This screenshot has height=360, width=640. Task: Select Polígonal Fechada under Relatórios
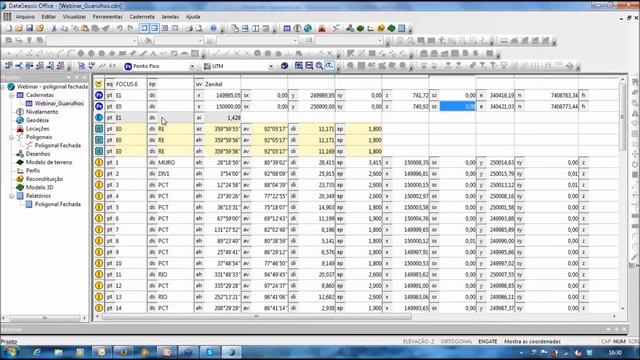point(58,204)
